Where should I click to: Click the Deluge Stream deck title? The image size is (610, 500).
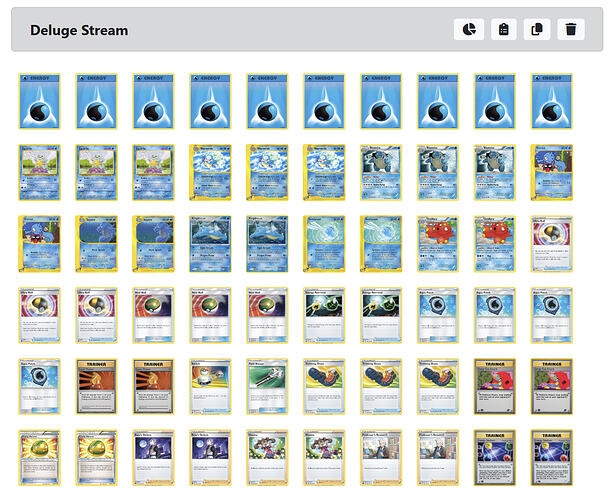click(79, 30)
